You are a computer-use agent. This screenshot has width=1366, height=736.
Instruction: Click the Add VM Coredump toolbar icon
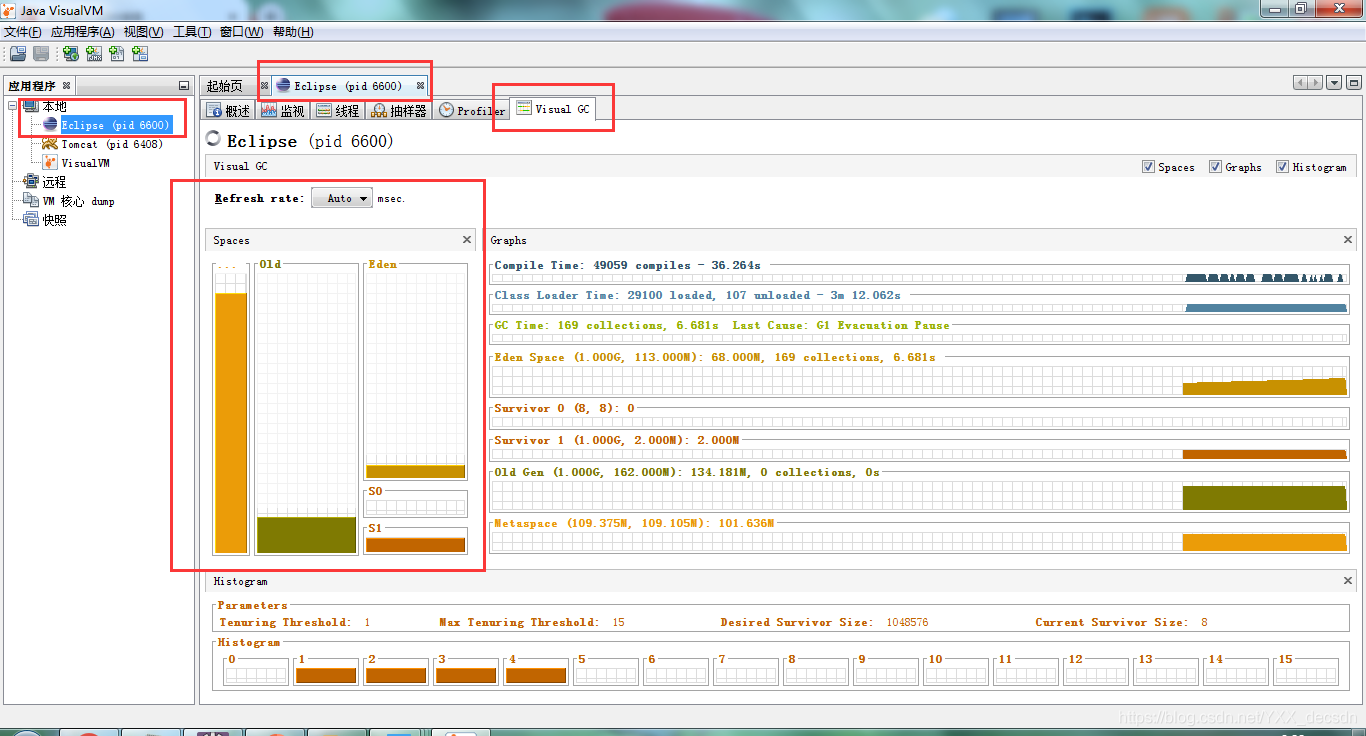[x=117, y=54]
